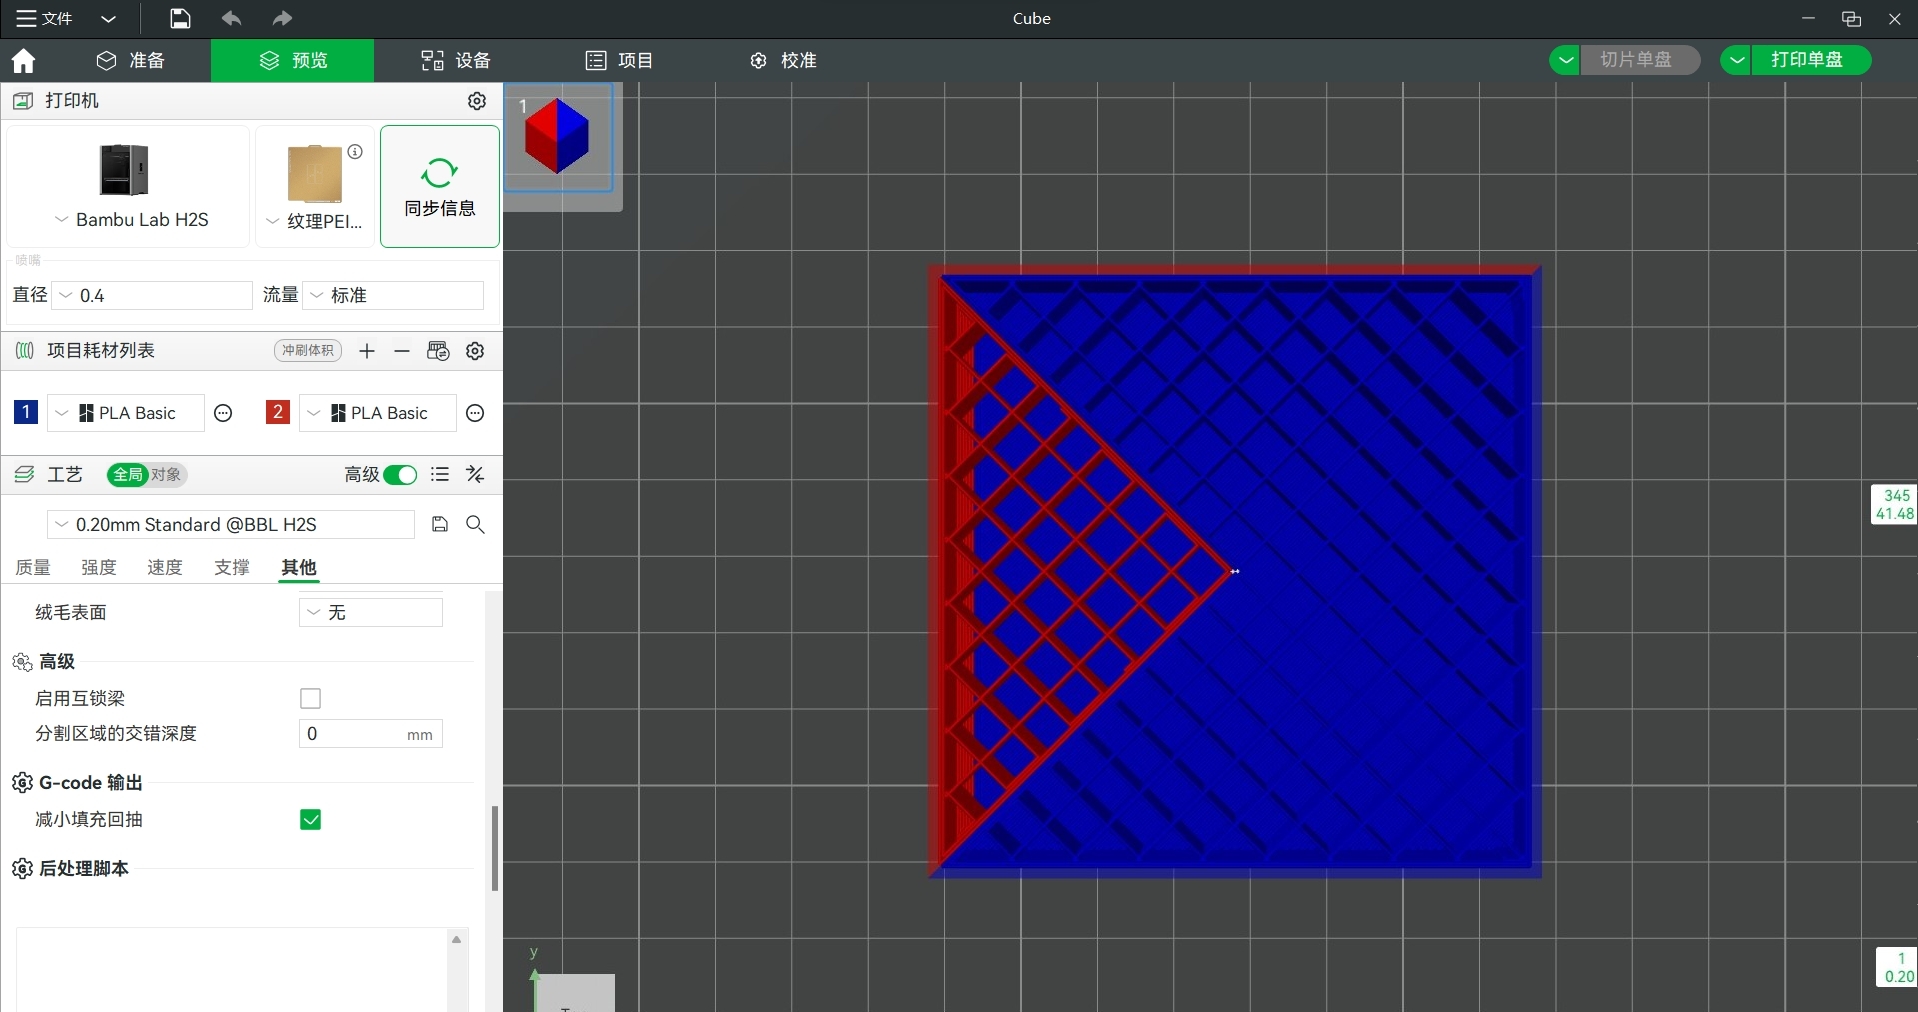Open printer settings gear icon
This screenshot has height=1012, width=1918.
477,101
